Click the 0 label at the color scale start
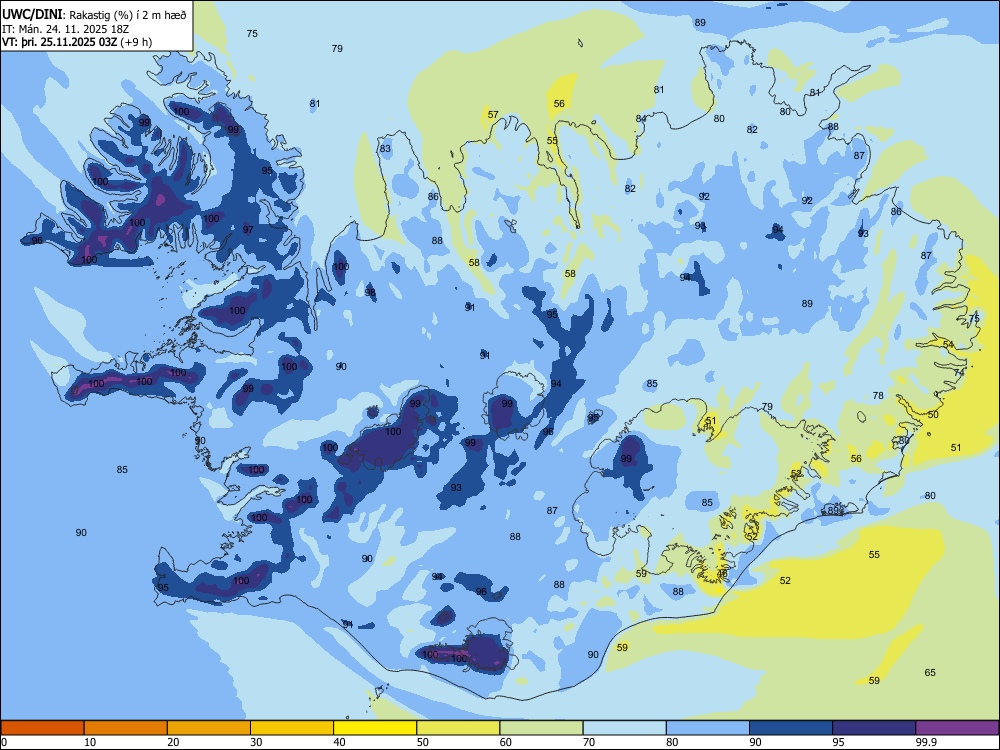The height and width of the screenshot is (750, 1000). coord(4,742)
